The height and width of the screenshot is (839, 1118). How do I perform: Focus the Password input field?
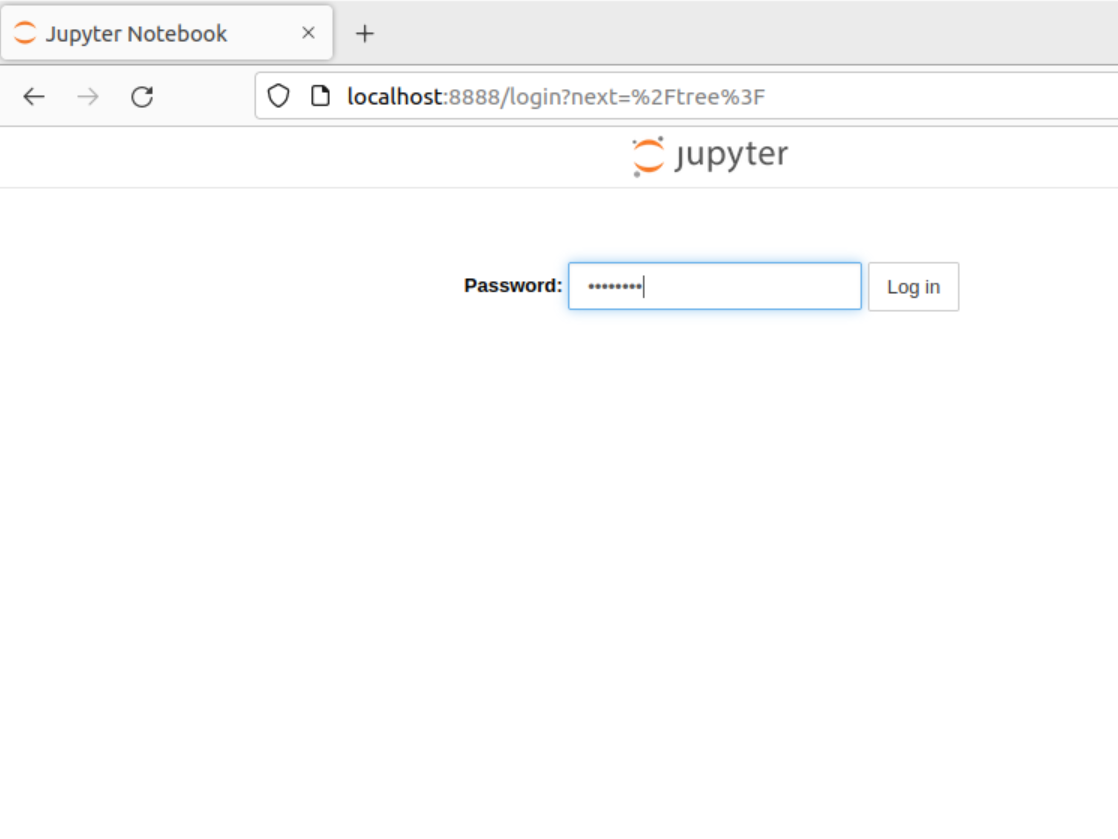(x=714, y=286)
